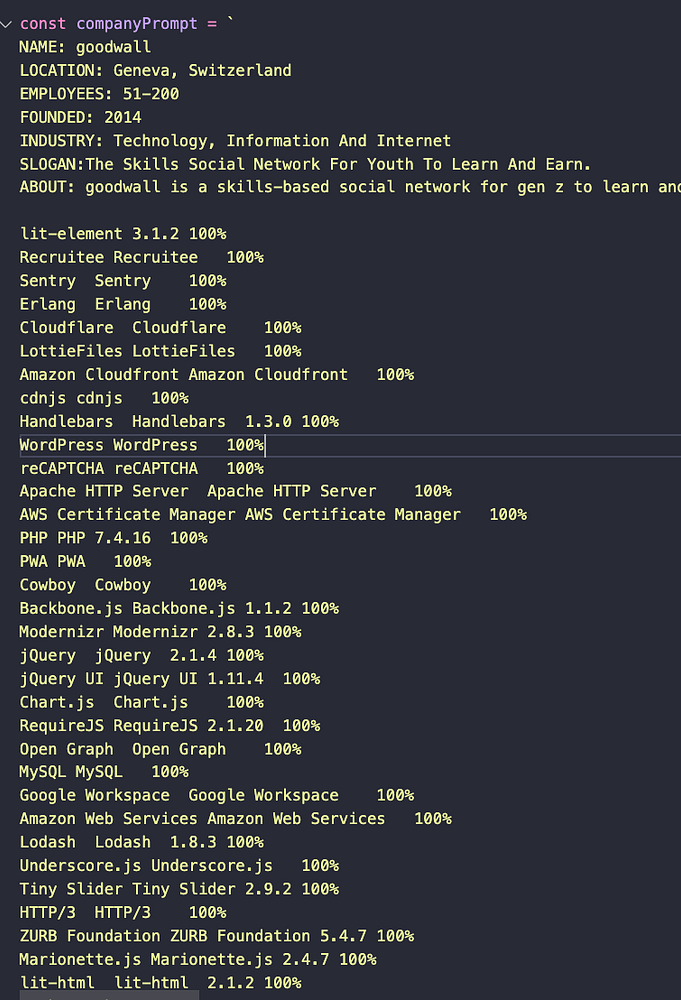Click the Backbone.js 1.1.2 line
Screen dimensions: 681x1000
[179, 608]
